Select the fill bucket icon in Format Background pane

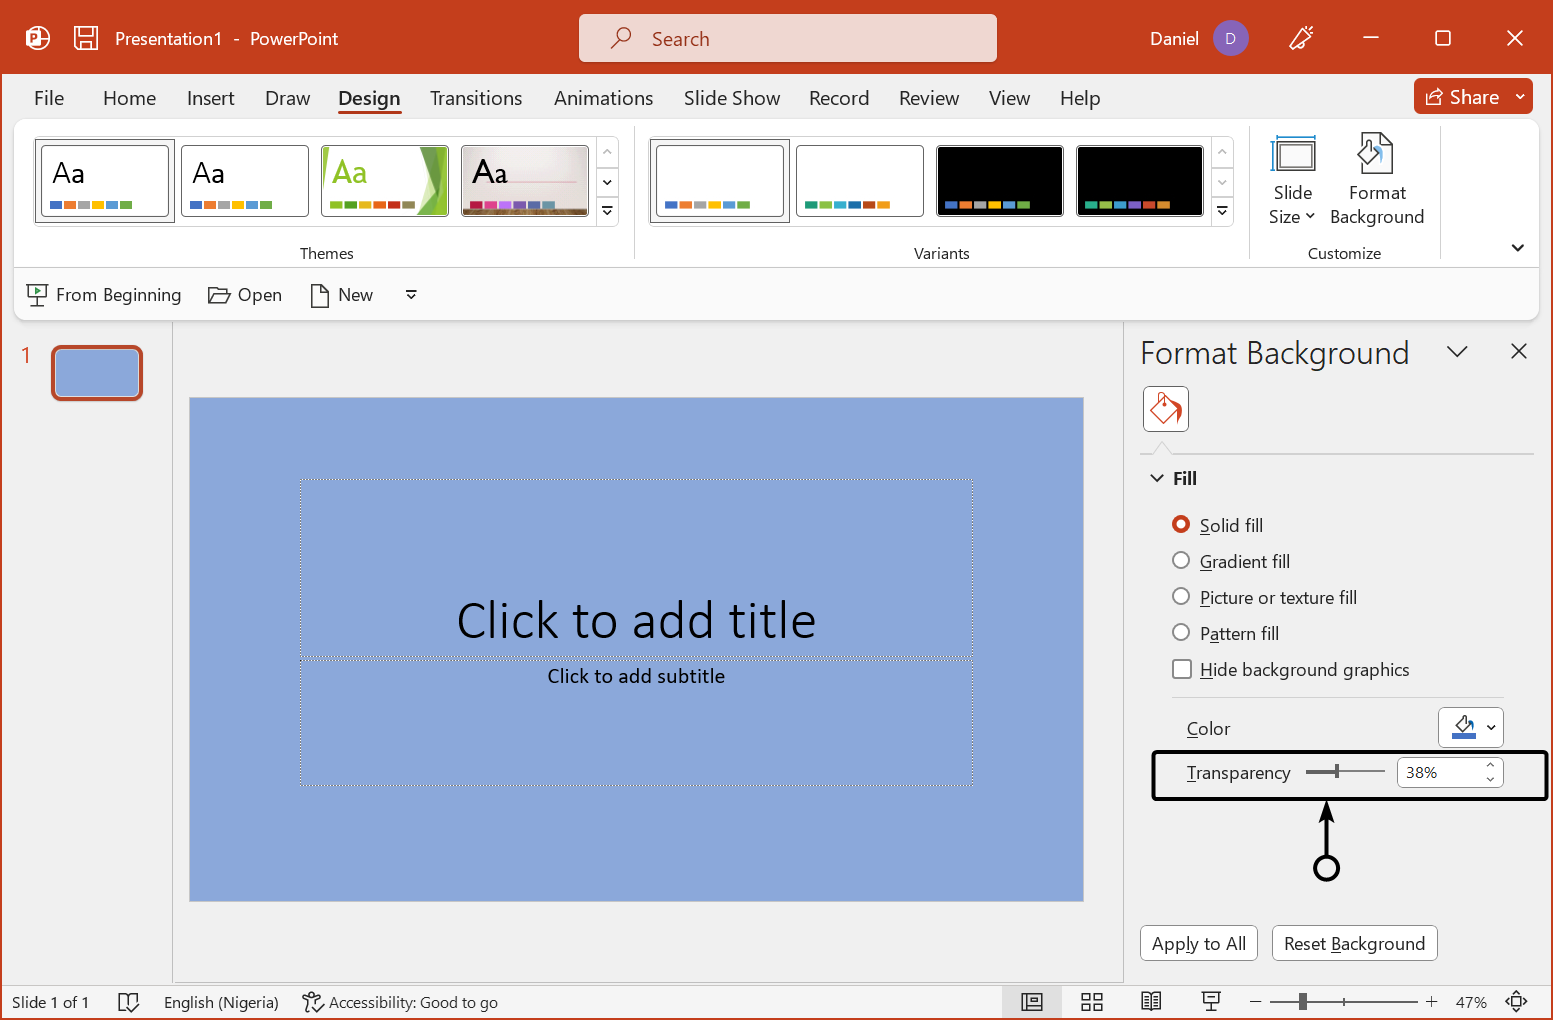1165,408
